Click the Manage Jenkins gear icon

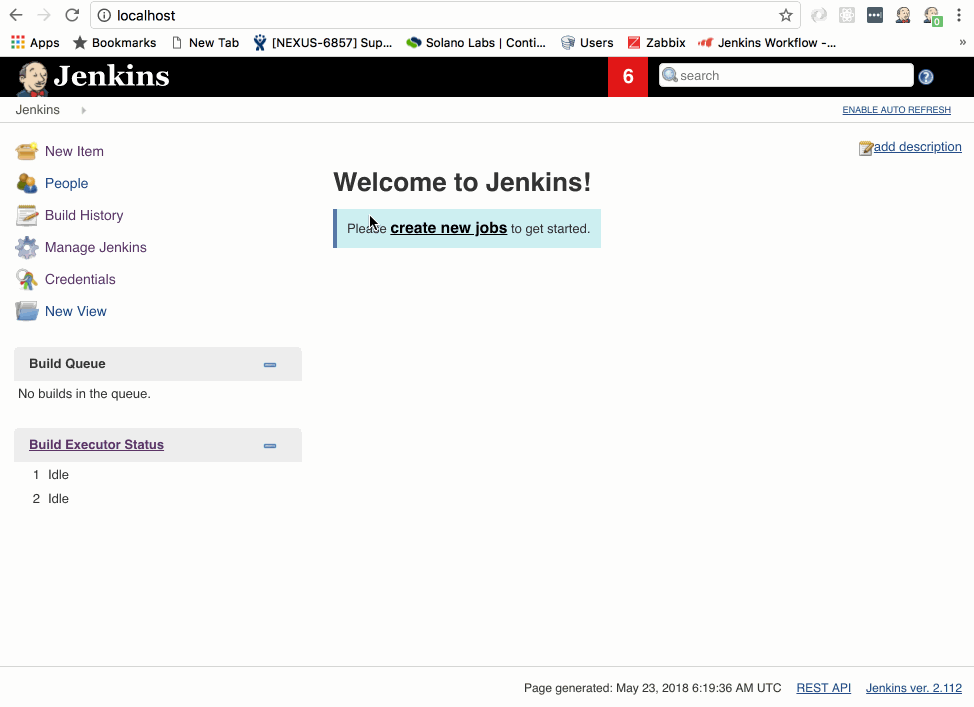(27, 247)
